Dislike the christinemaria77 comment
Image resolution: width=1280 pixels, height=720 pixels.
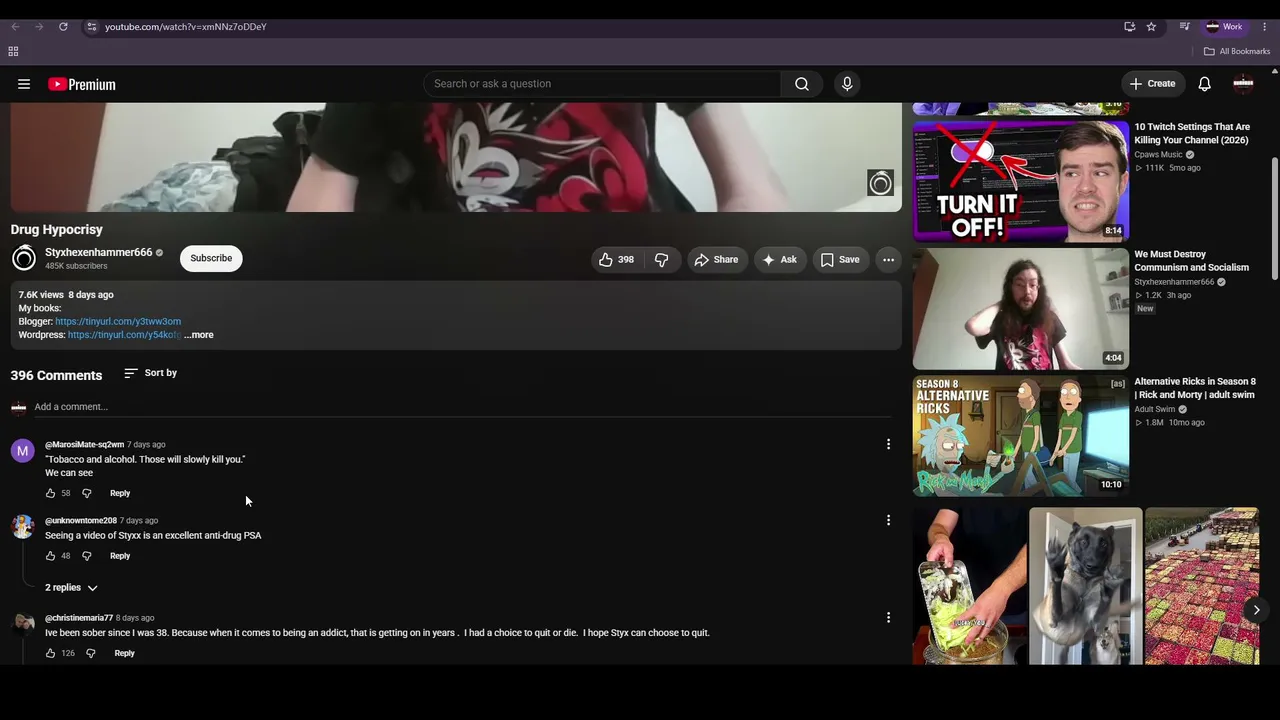click(x=90, y=653)
